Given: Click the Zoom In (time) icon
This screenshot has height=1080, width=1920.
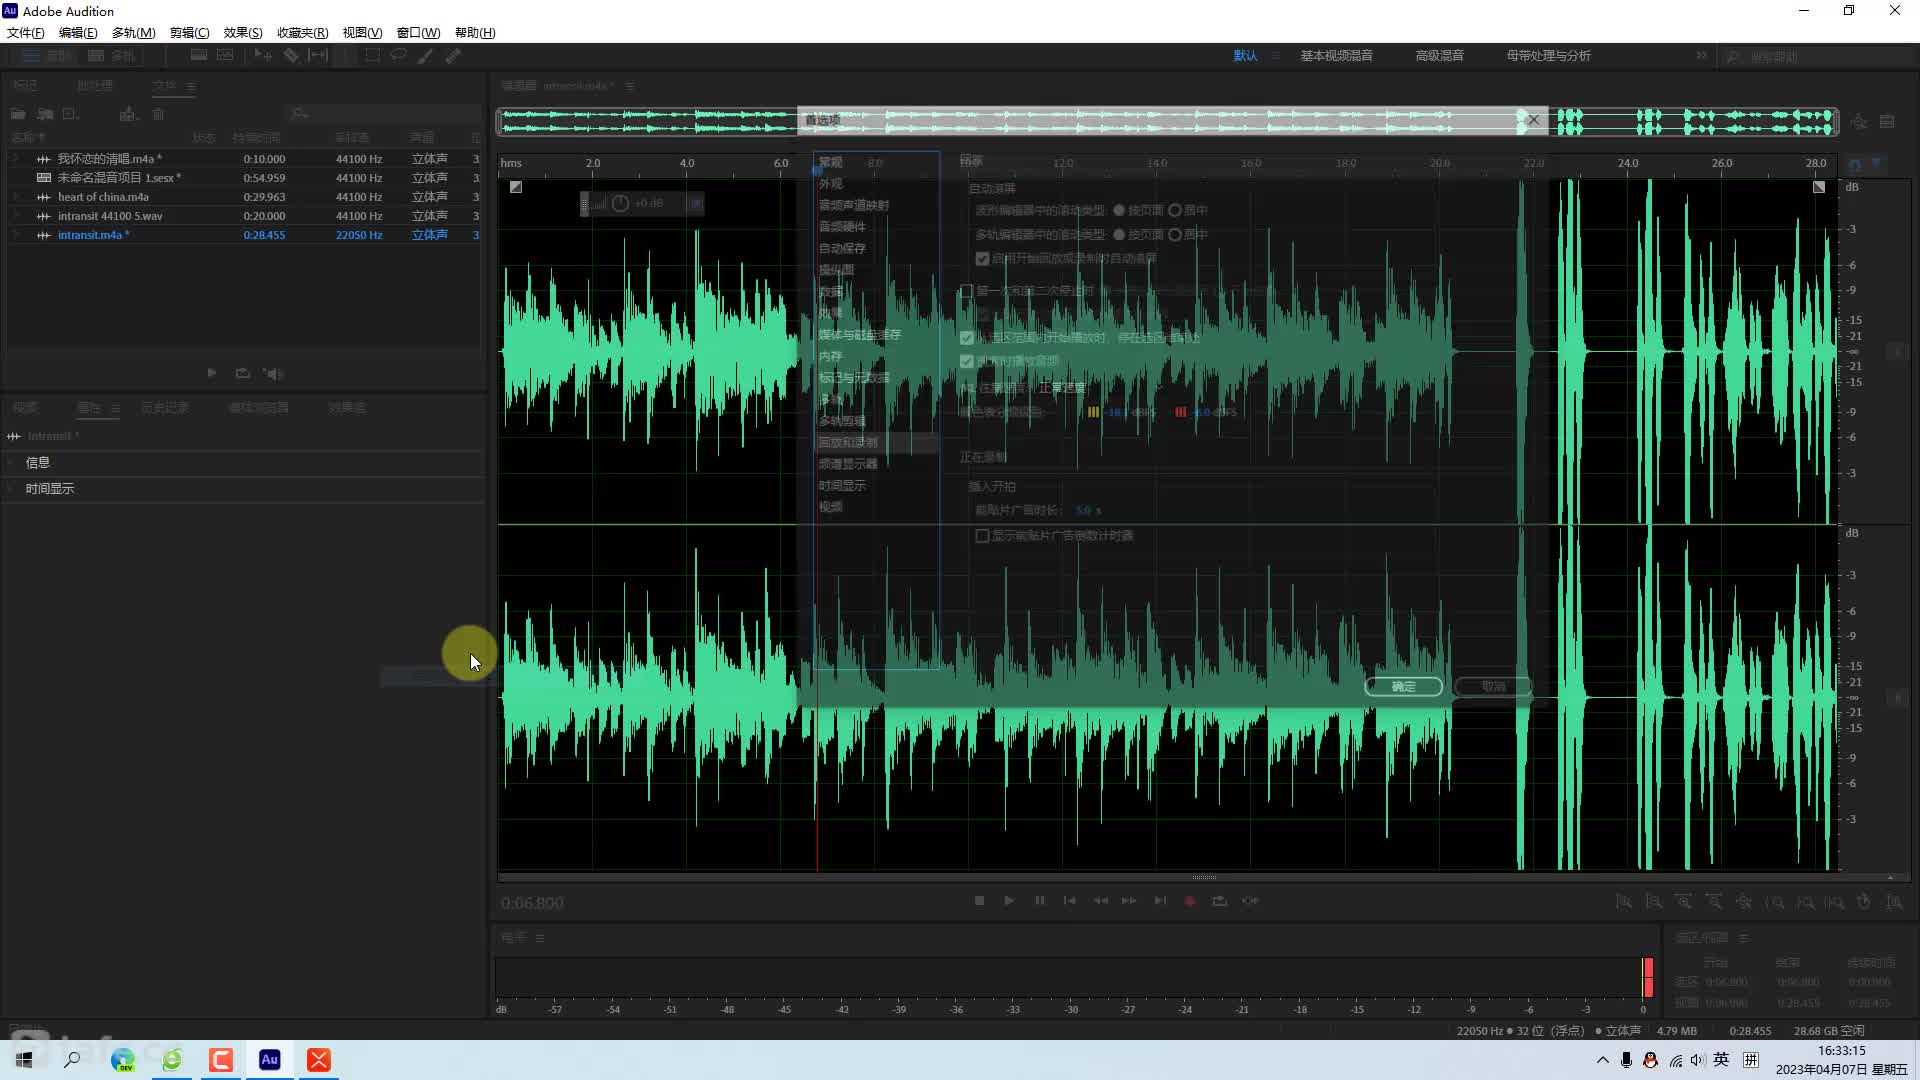Looking at the screenshot, I should click(1684, 902).
